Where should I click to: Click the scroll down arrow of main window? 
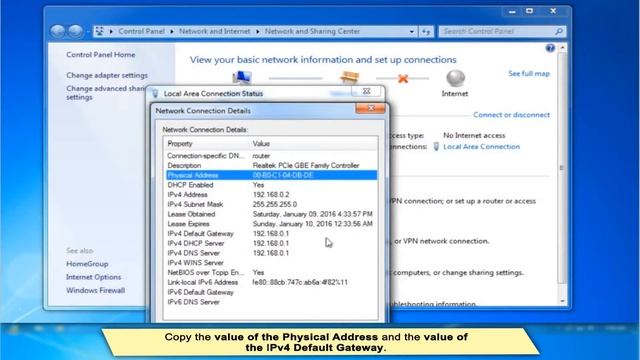(x=562, y=301)
